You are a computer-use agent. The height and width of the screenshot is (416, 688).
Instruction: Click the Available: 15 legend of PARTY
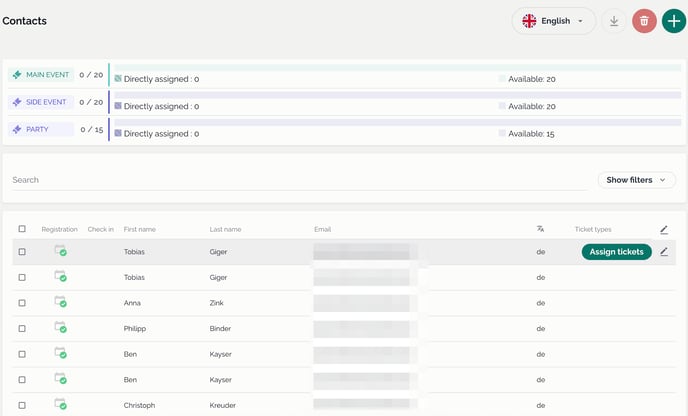[527, 133]
